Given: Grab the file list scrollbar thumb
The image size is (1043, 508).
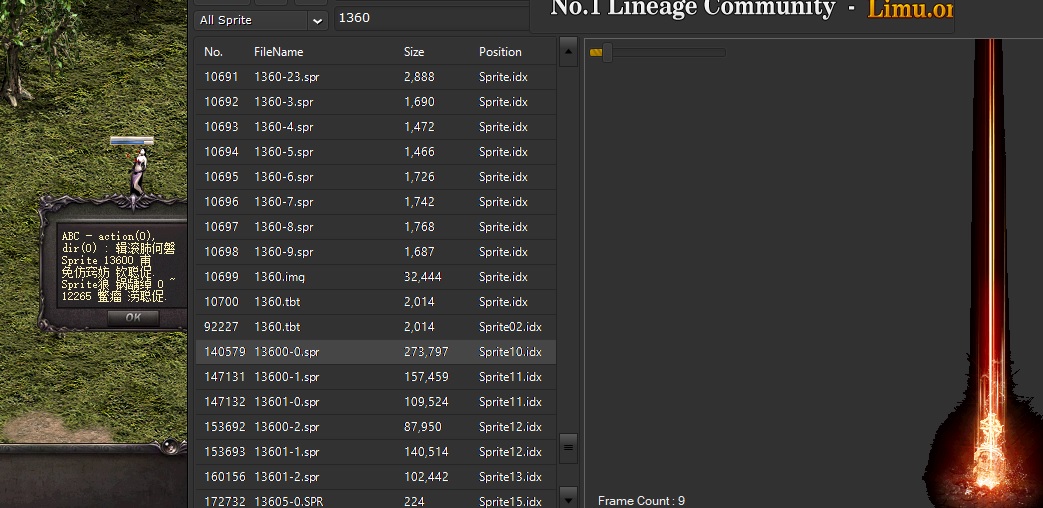Looking at the screenshot, I should coord(568,447).
